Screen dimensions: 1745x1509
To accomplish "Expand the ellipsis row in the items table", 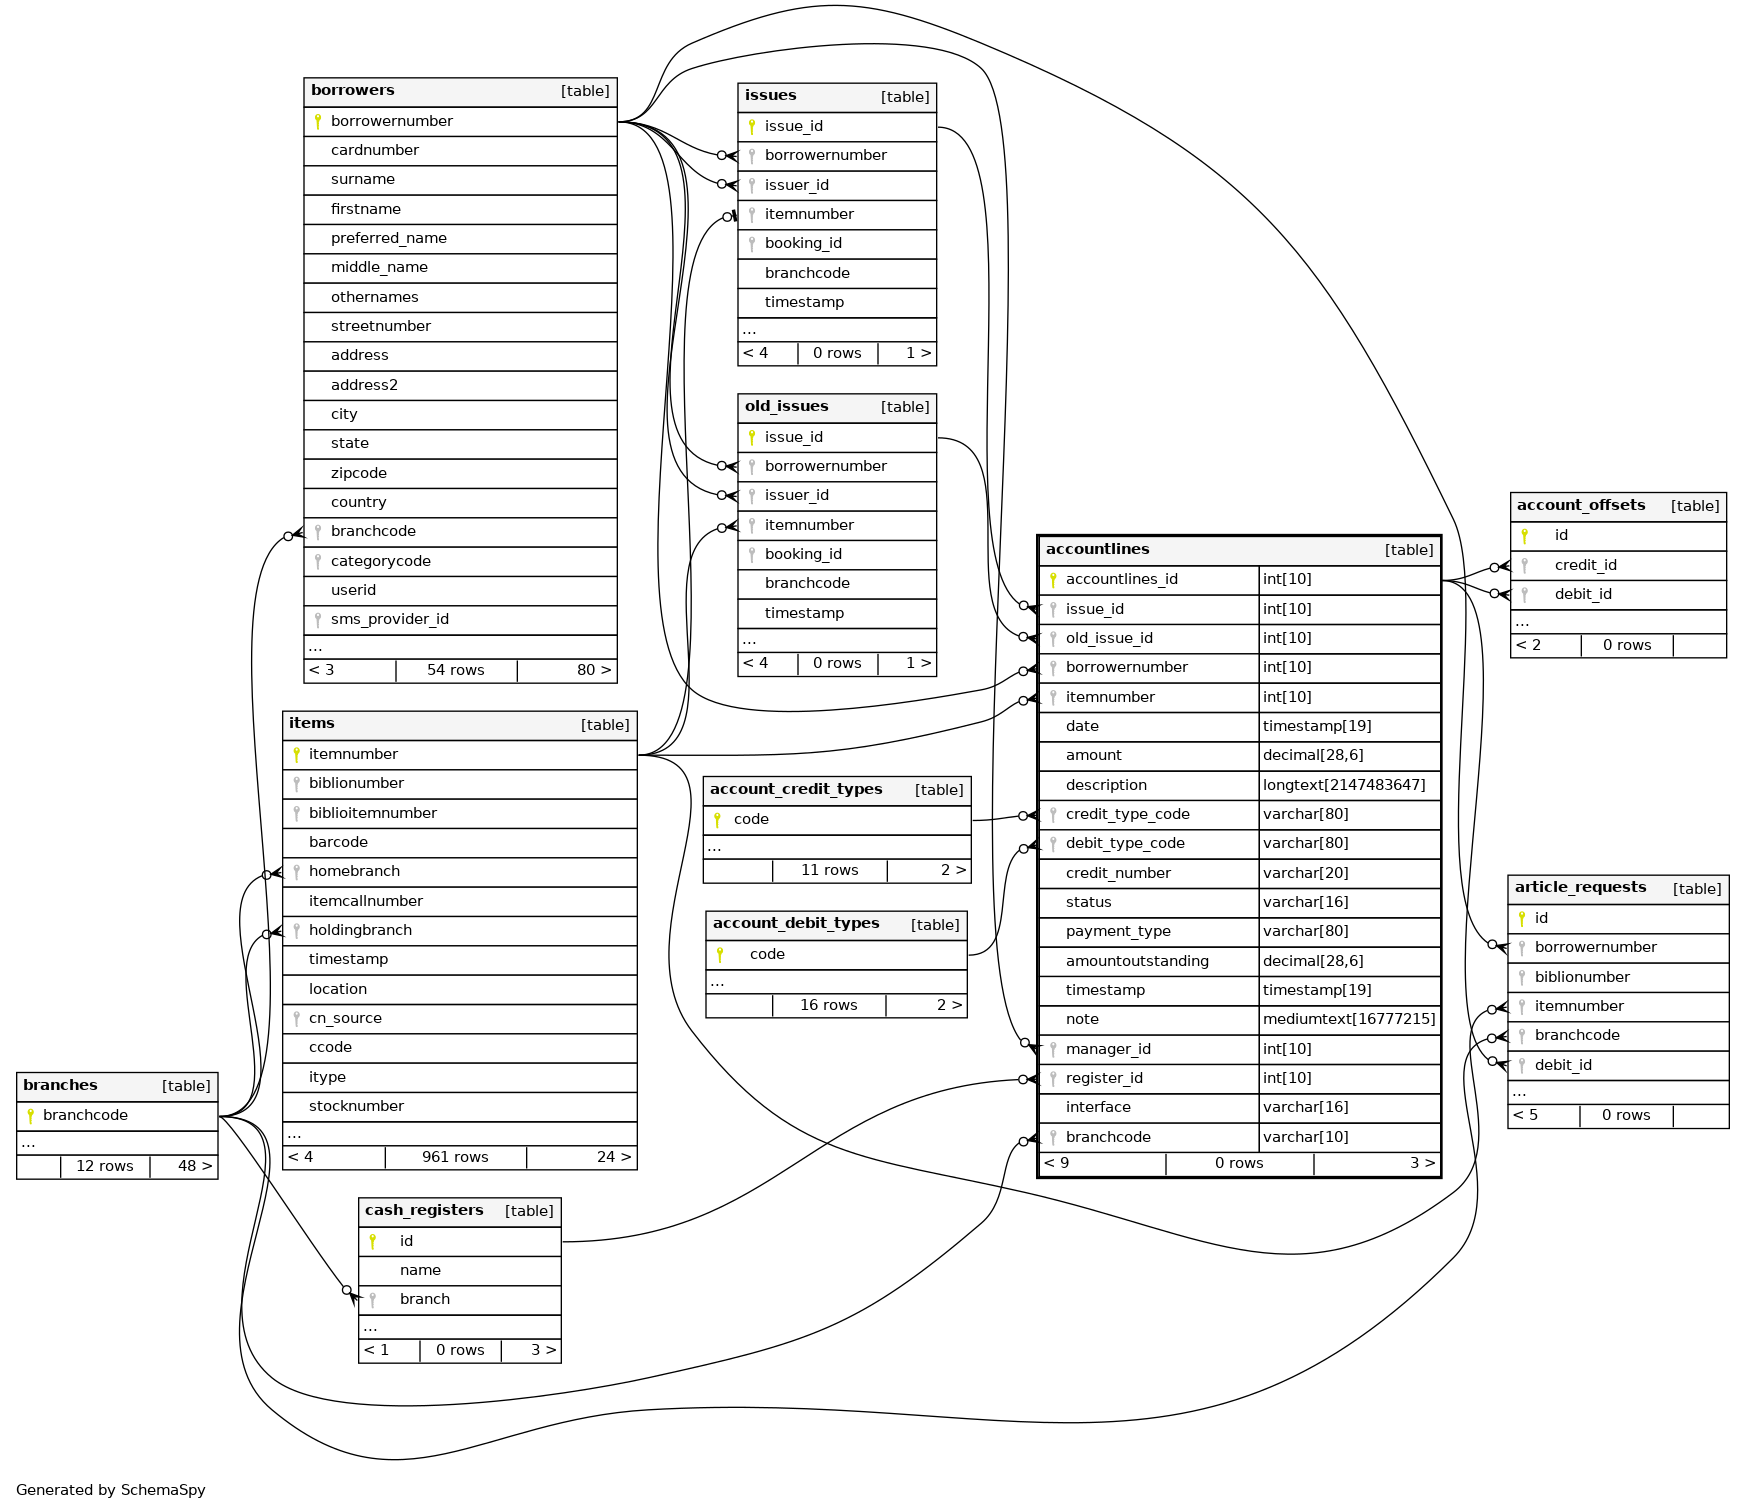I will [294, 1134].
